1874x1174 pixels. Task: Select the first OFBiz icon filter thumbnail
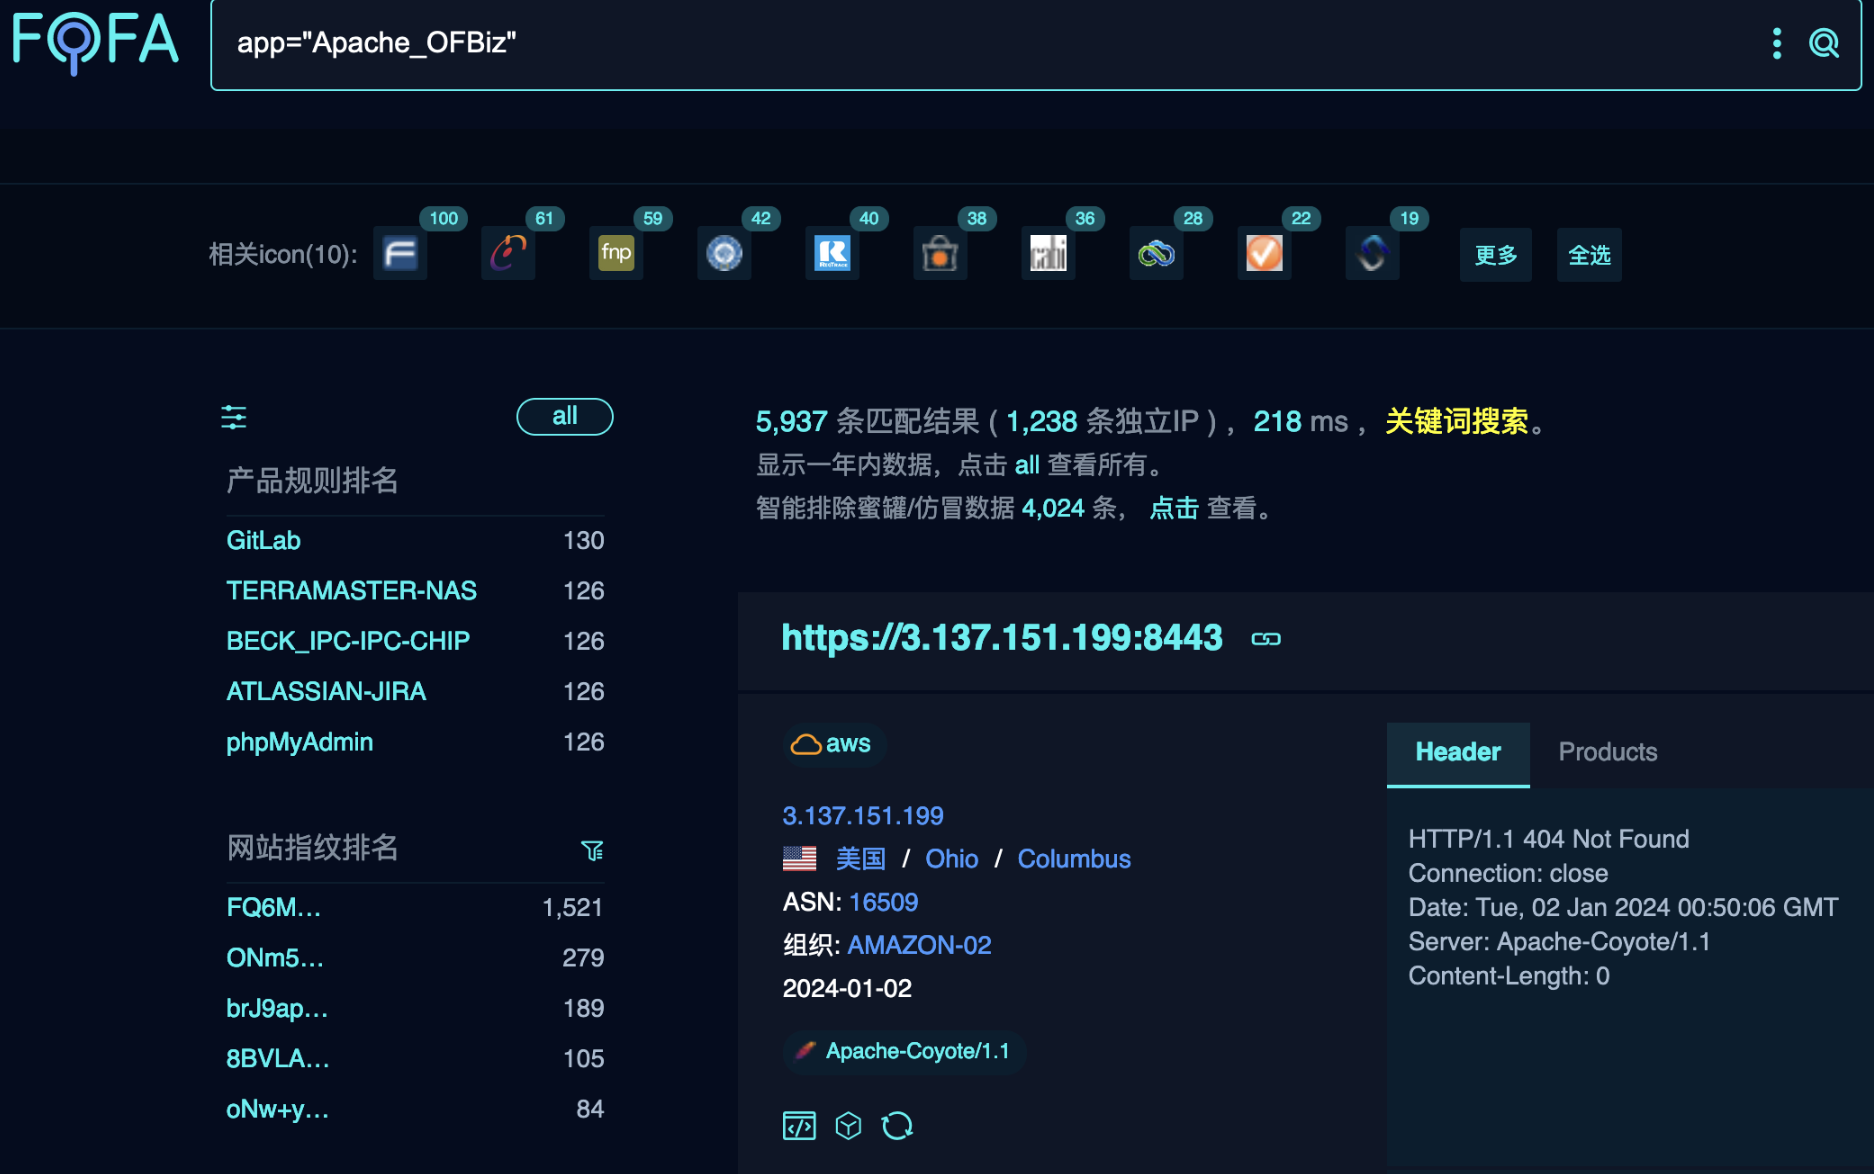[399, 254]
